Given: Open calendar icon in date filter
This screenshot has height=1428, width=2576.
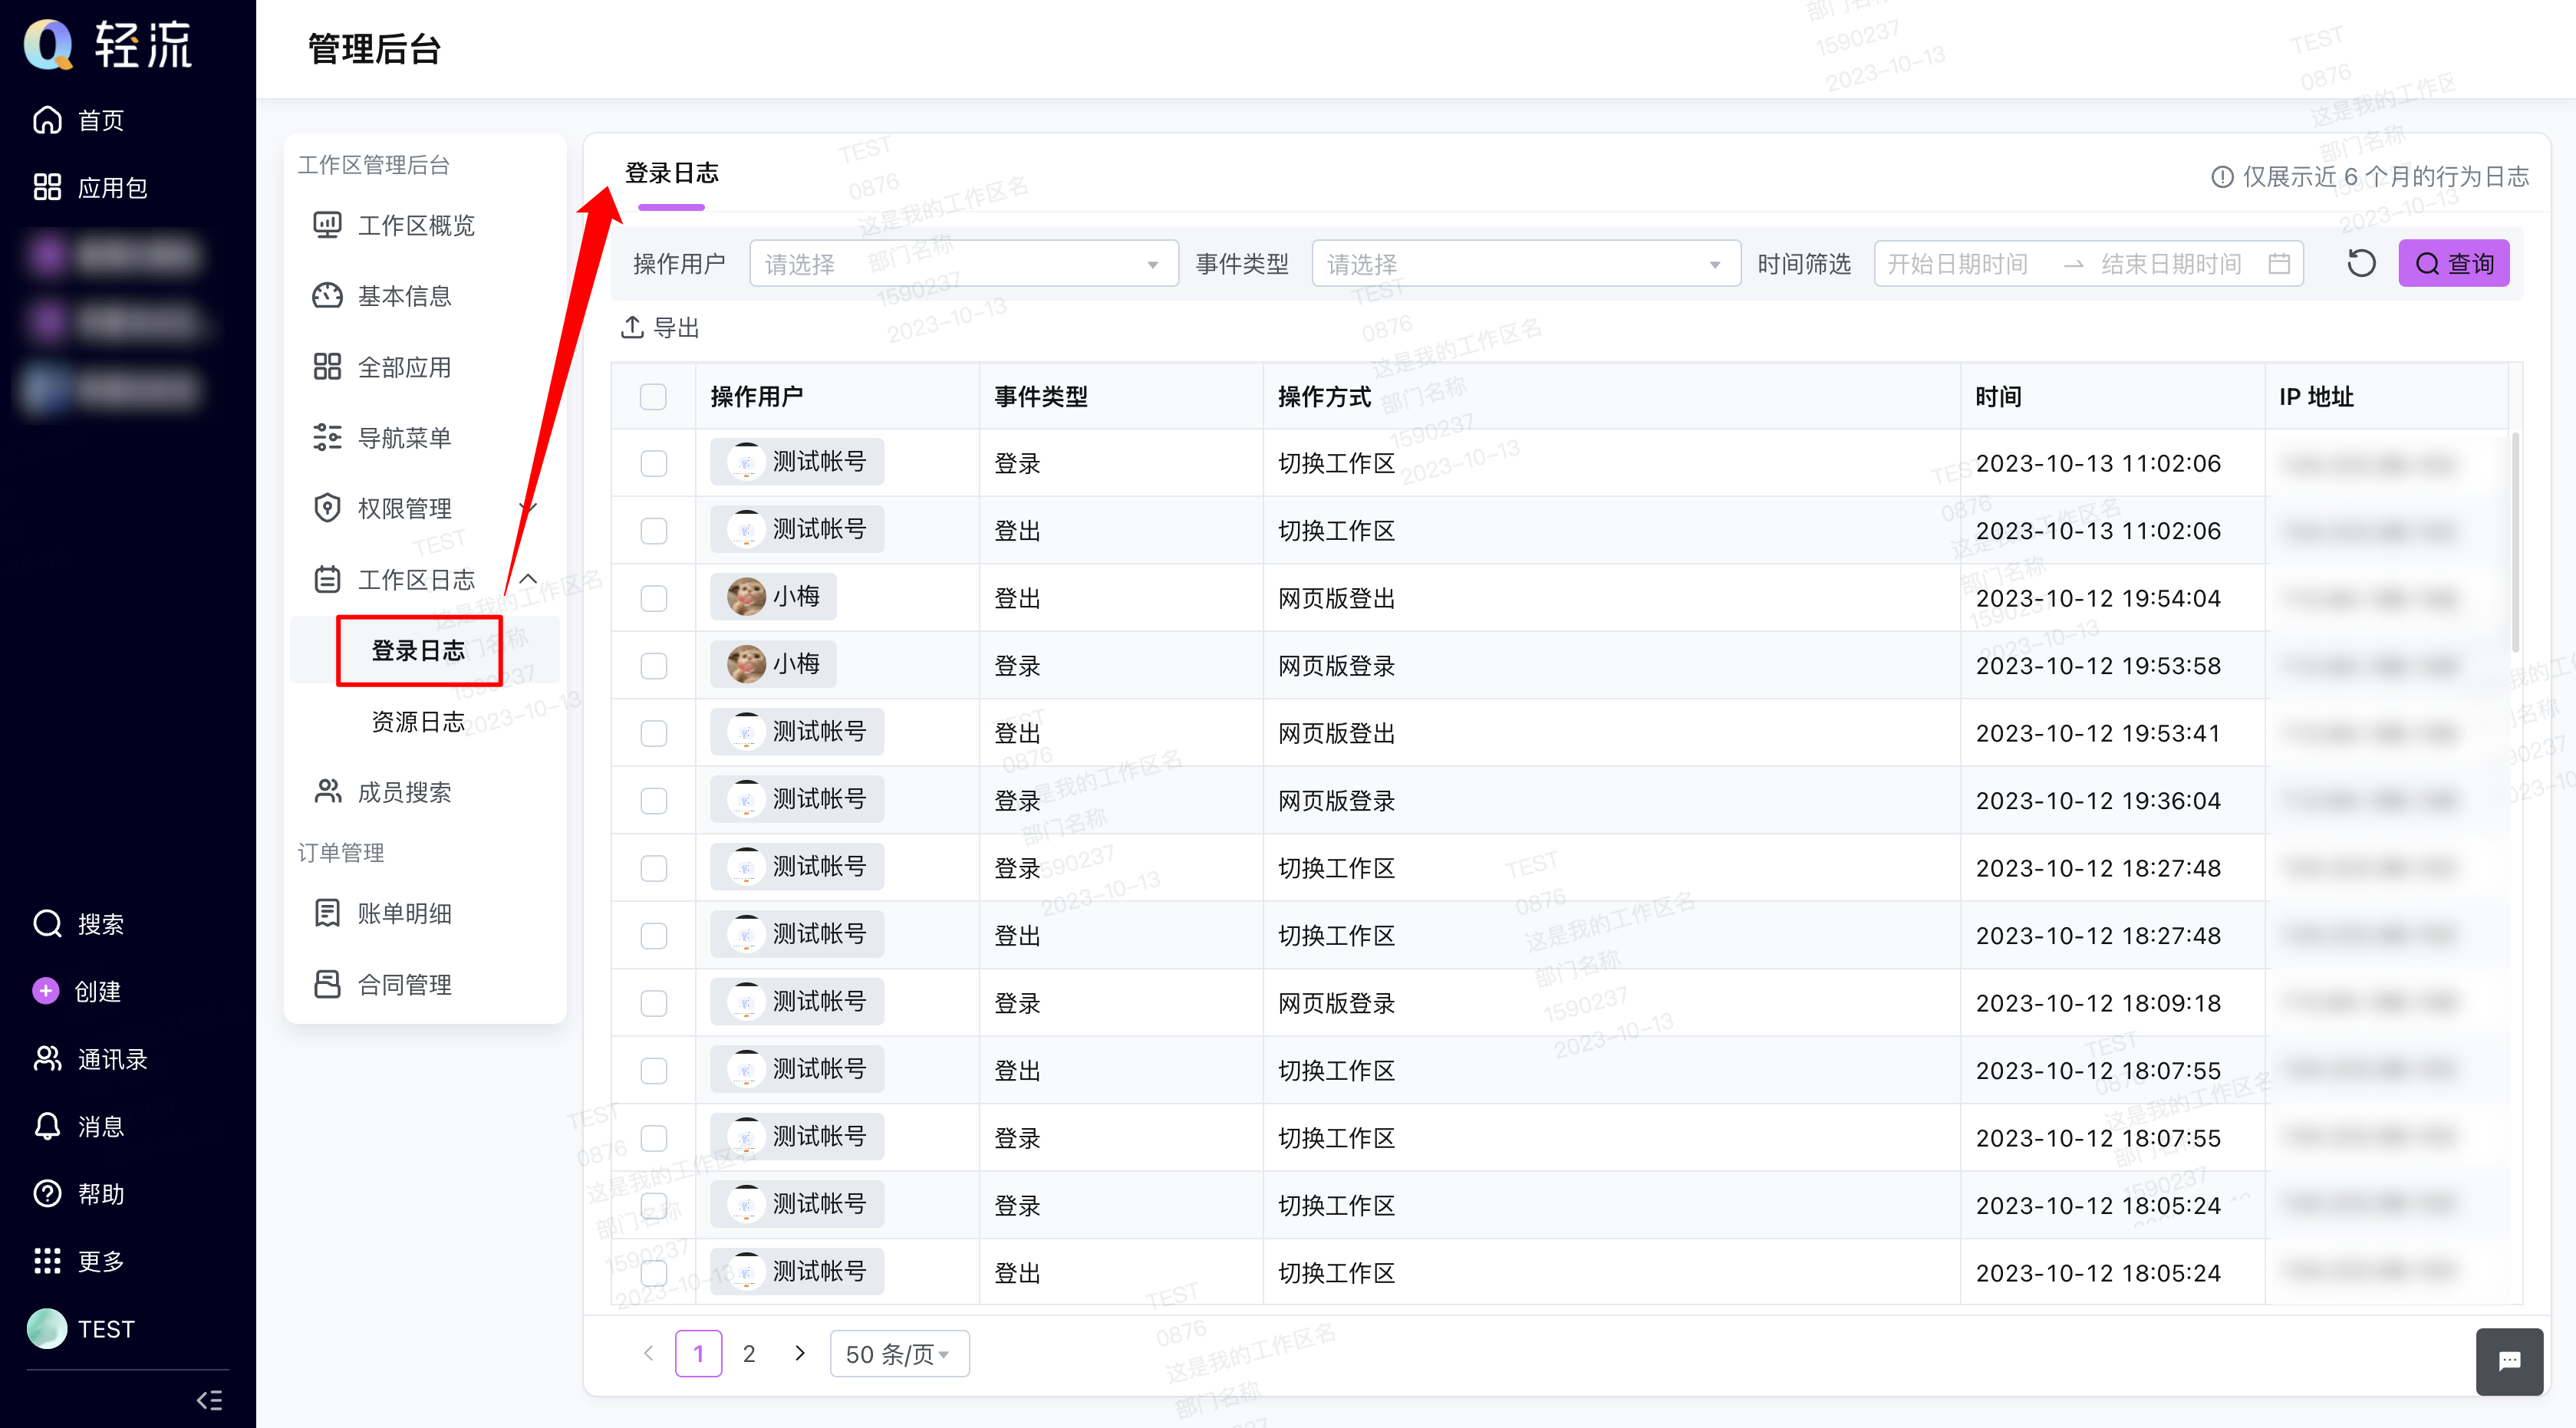Looking at the screenshot, I should point(2279,264).
